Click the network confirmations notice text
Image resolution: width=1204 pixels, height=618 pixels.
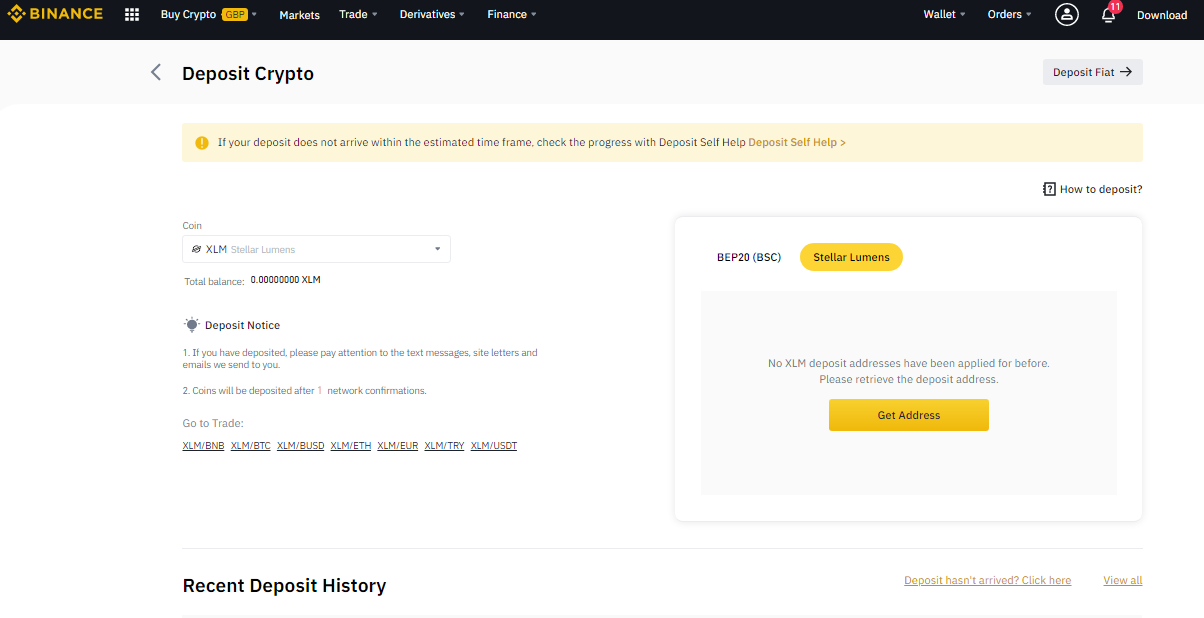305,391
